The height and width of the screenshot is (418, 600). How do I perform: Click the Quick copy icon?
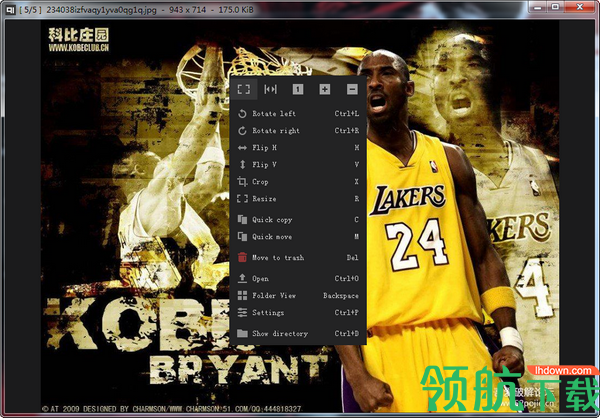242,219
